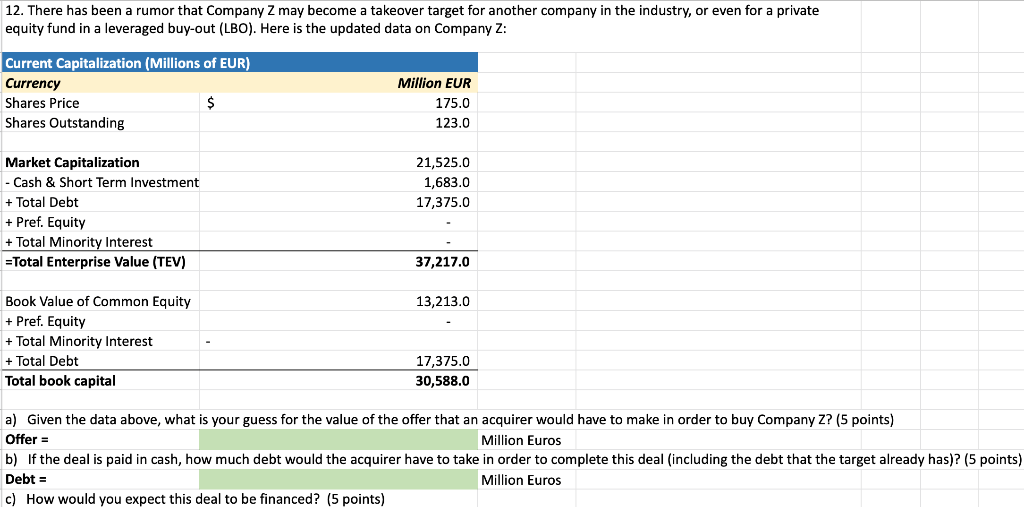Viewport: 1024px width, 507px height.
Task: Click the '=Total Enterprise Value (TEV)' label
Action: tap(95, 262)
